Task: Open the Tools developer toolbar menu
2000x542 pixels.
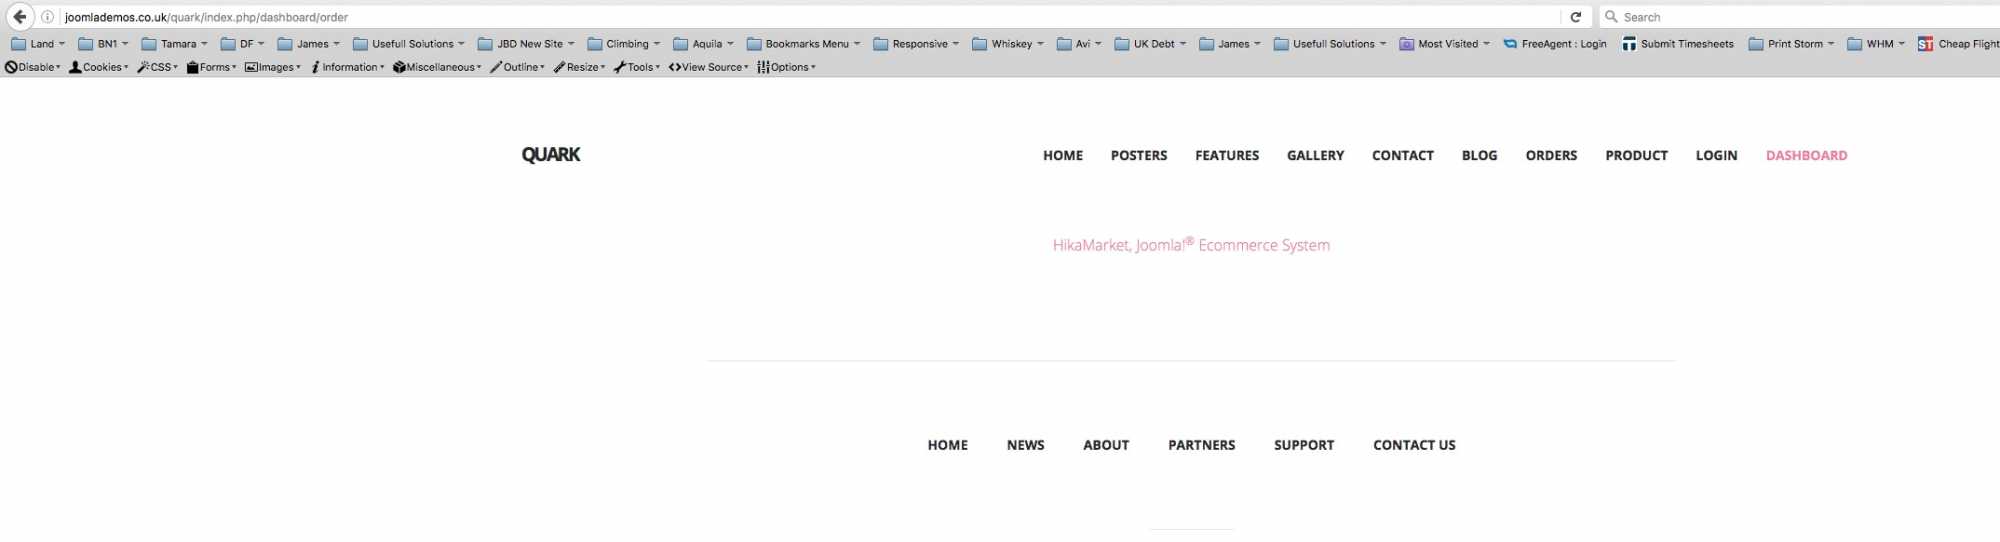Action: [x=637, y=67]
